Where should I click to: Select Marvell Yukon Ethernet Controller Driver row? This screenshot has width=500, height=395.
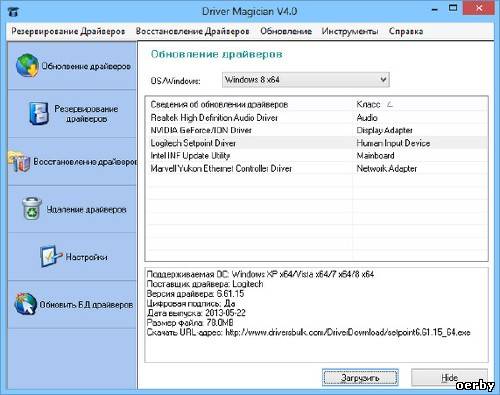point(317,168)
